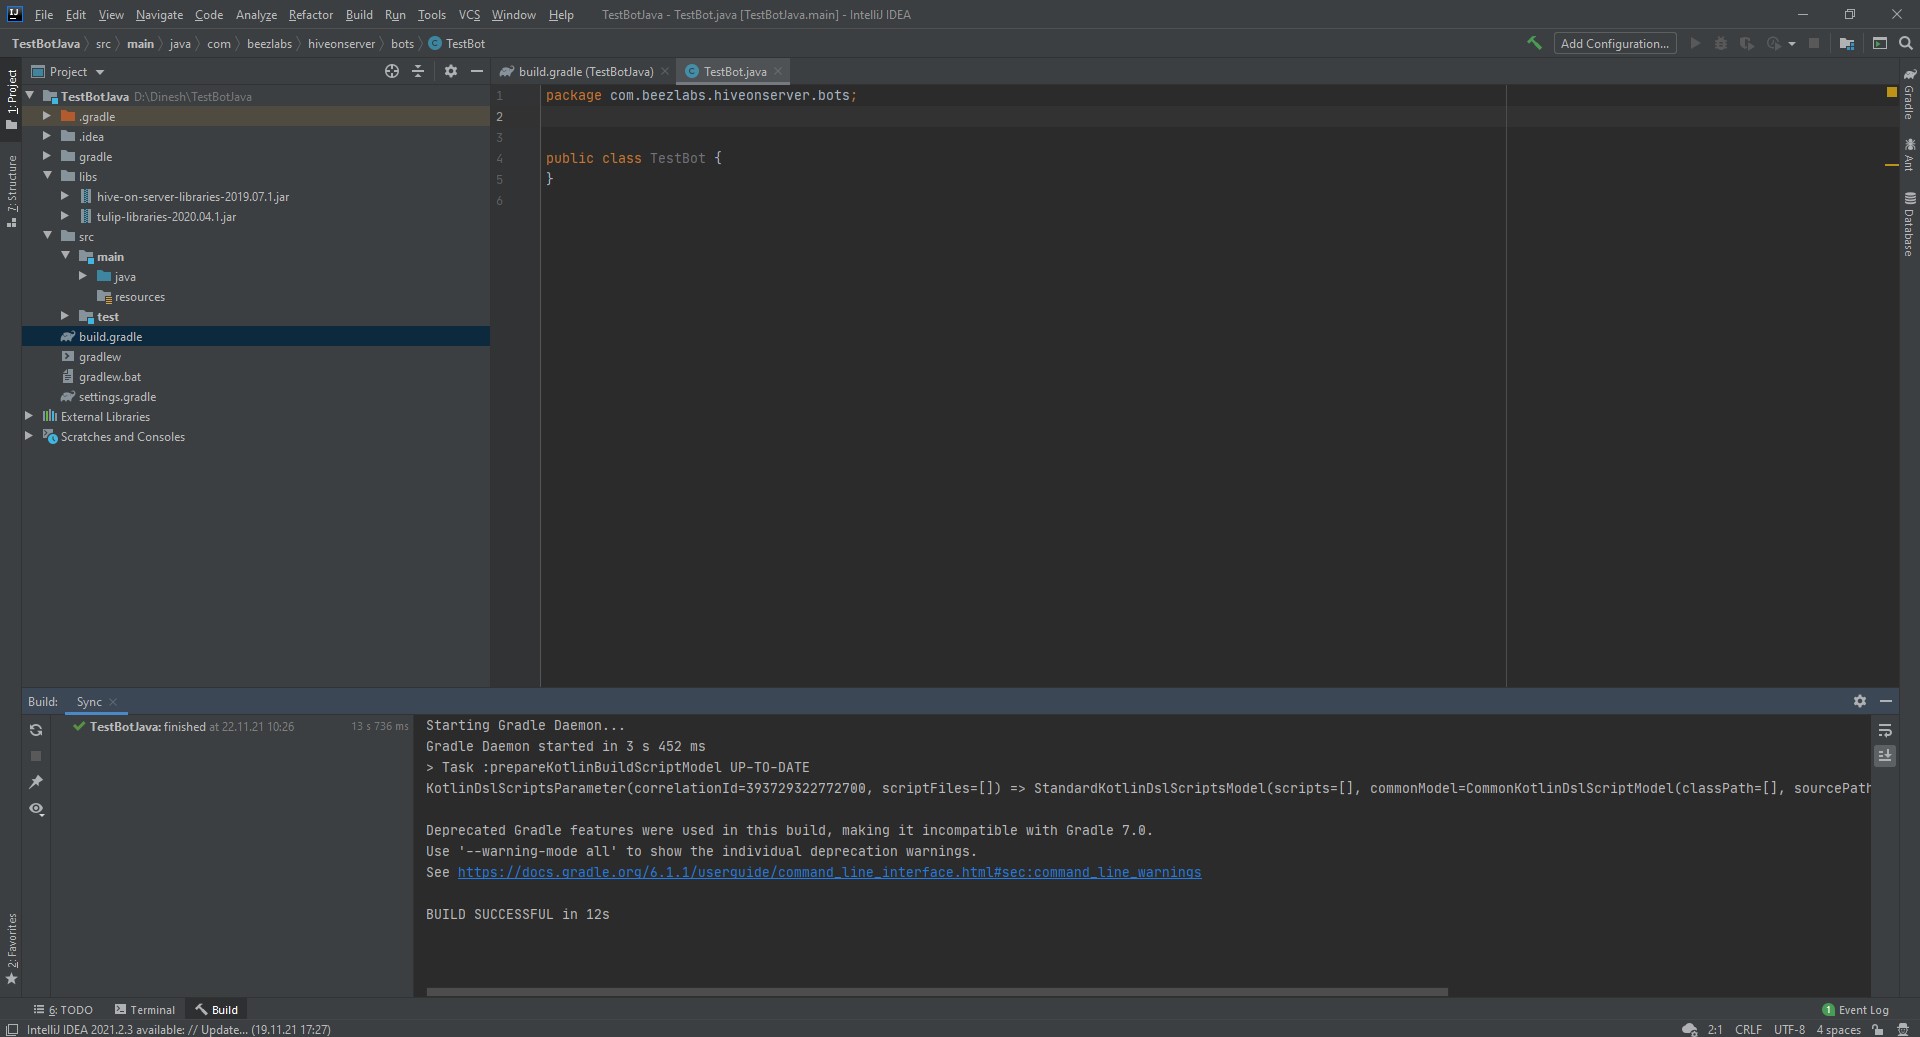Viewport: 1920px width, 1037px height.
Task: Toggle the Favorites tool window on left sidebar
Action: point(12,948)
